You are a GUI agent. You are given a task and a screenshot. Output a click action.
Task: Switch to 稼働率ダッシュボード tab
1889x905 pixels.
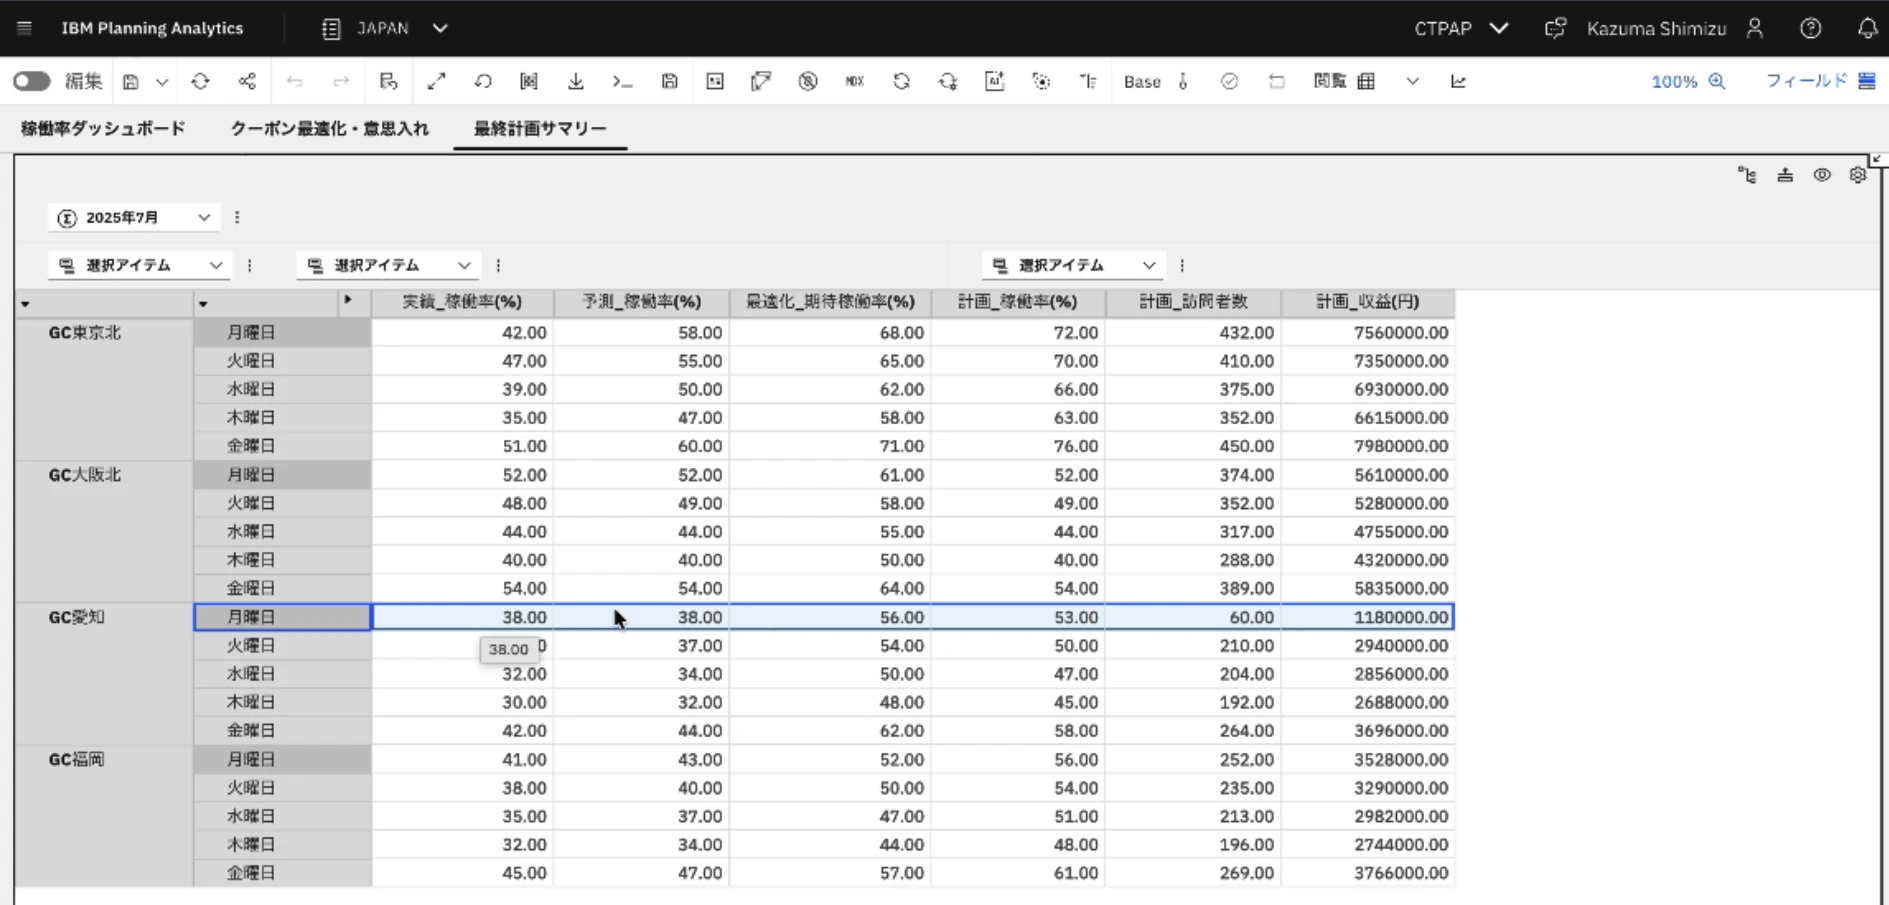(x=103, y=128)
